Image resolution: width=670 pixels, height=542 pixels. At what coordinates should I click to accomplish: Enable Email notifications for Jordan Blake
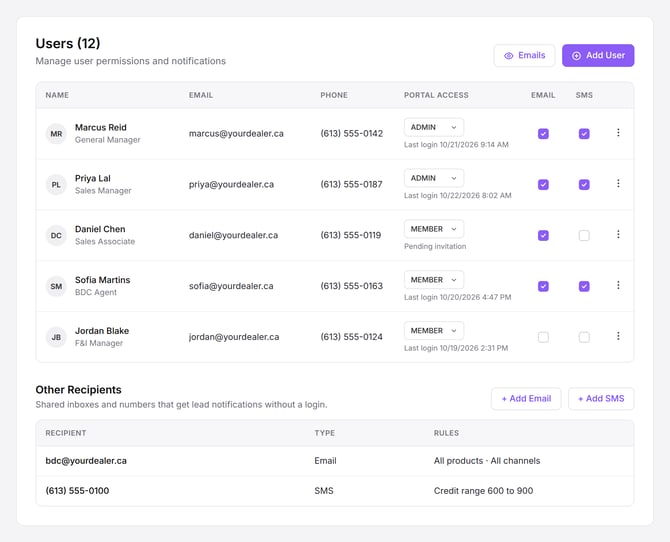543,337
